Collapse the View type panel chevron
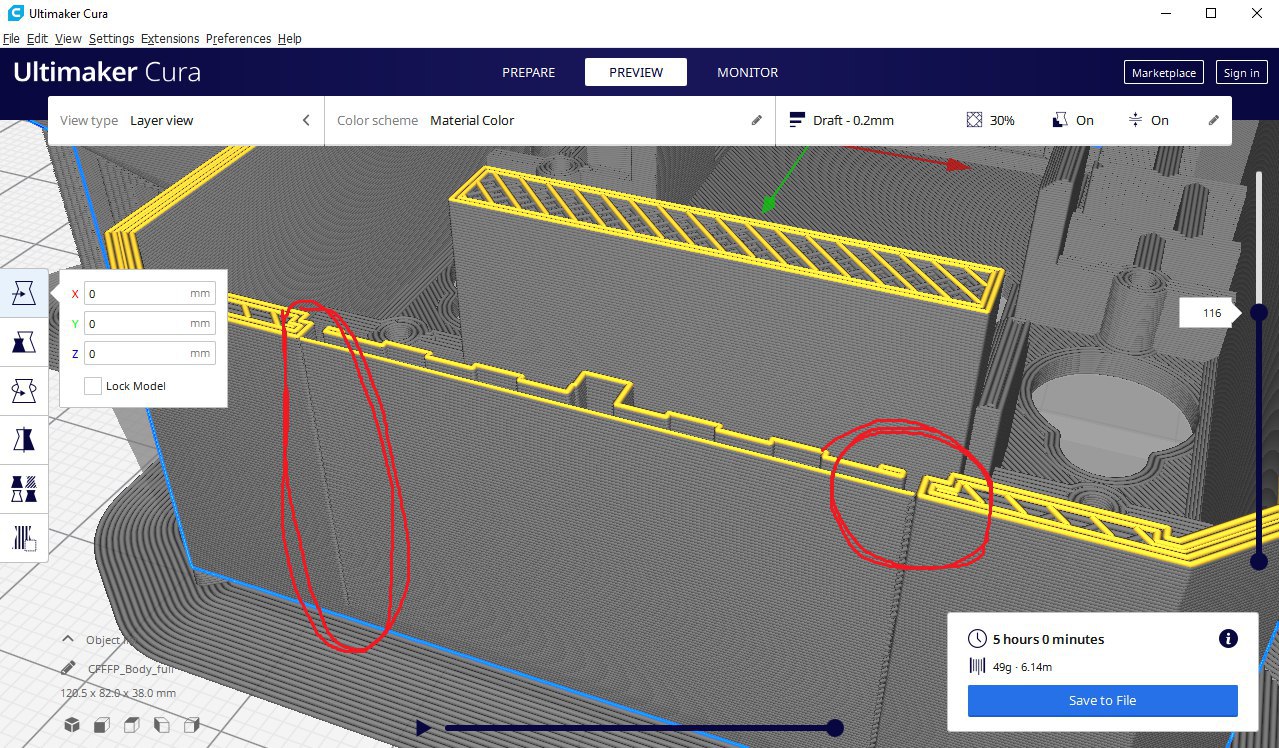The image size is (1279, 748). (306, 120)
